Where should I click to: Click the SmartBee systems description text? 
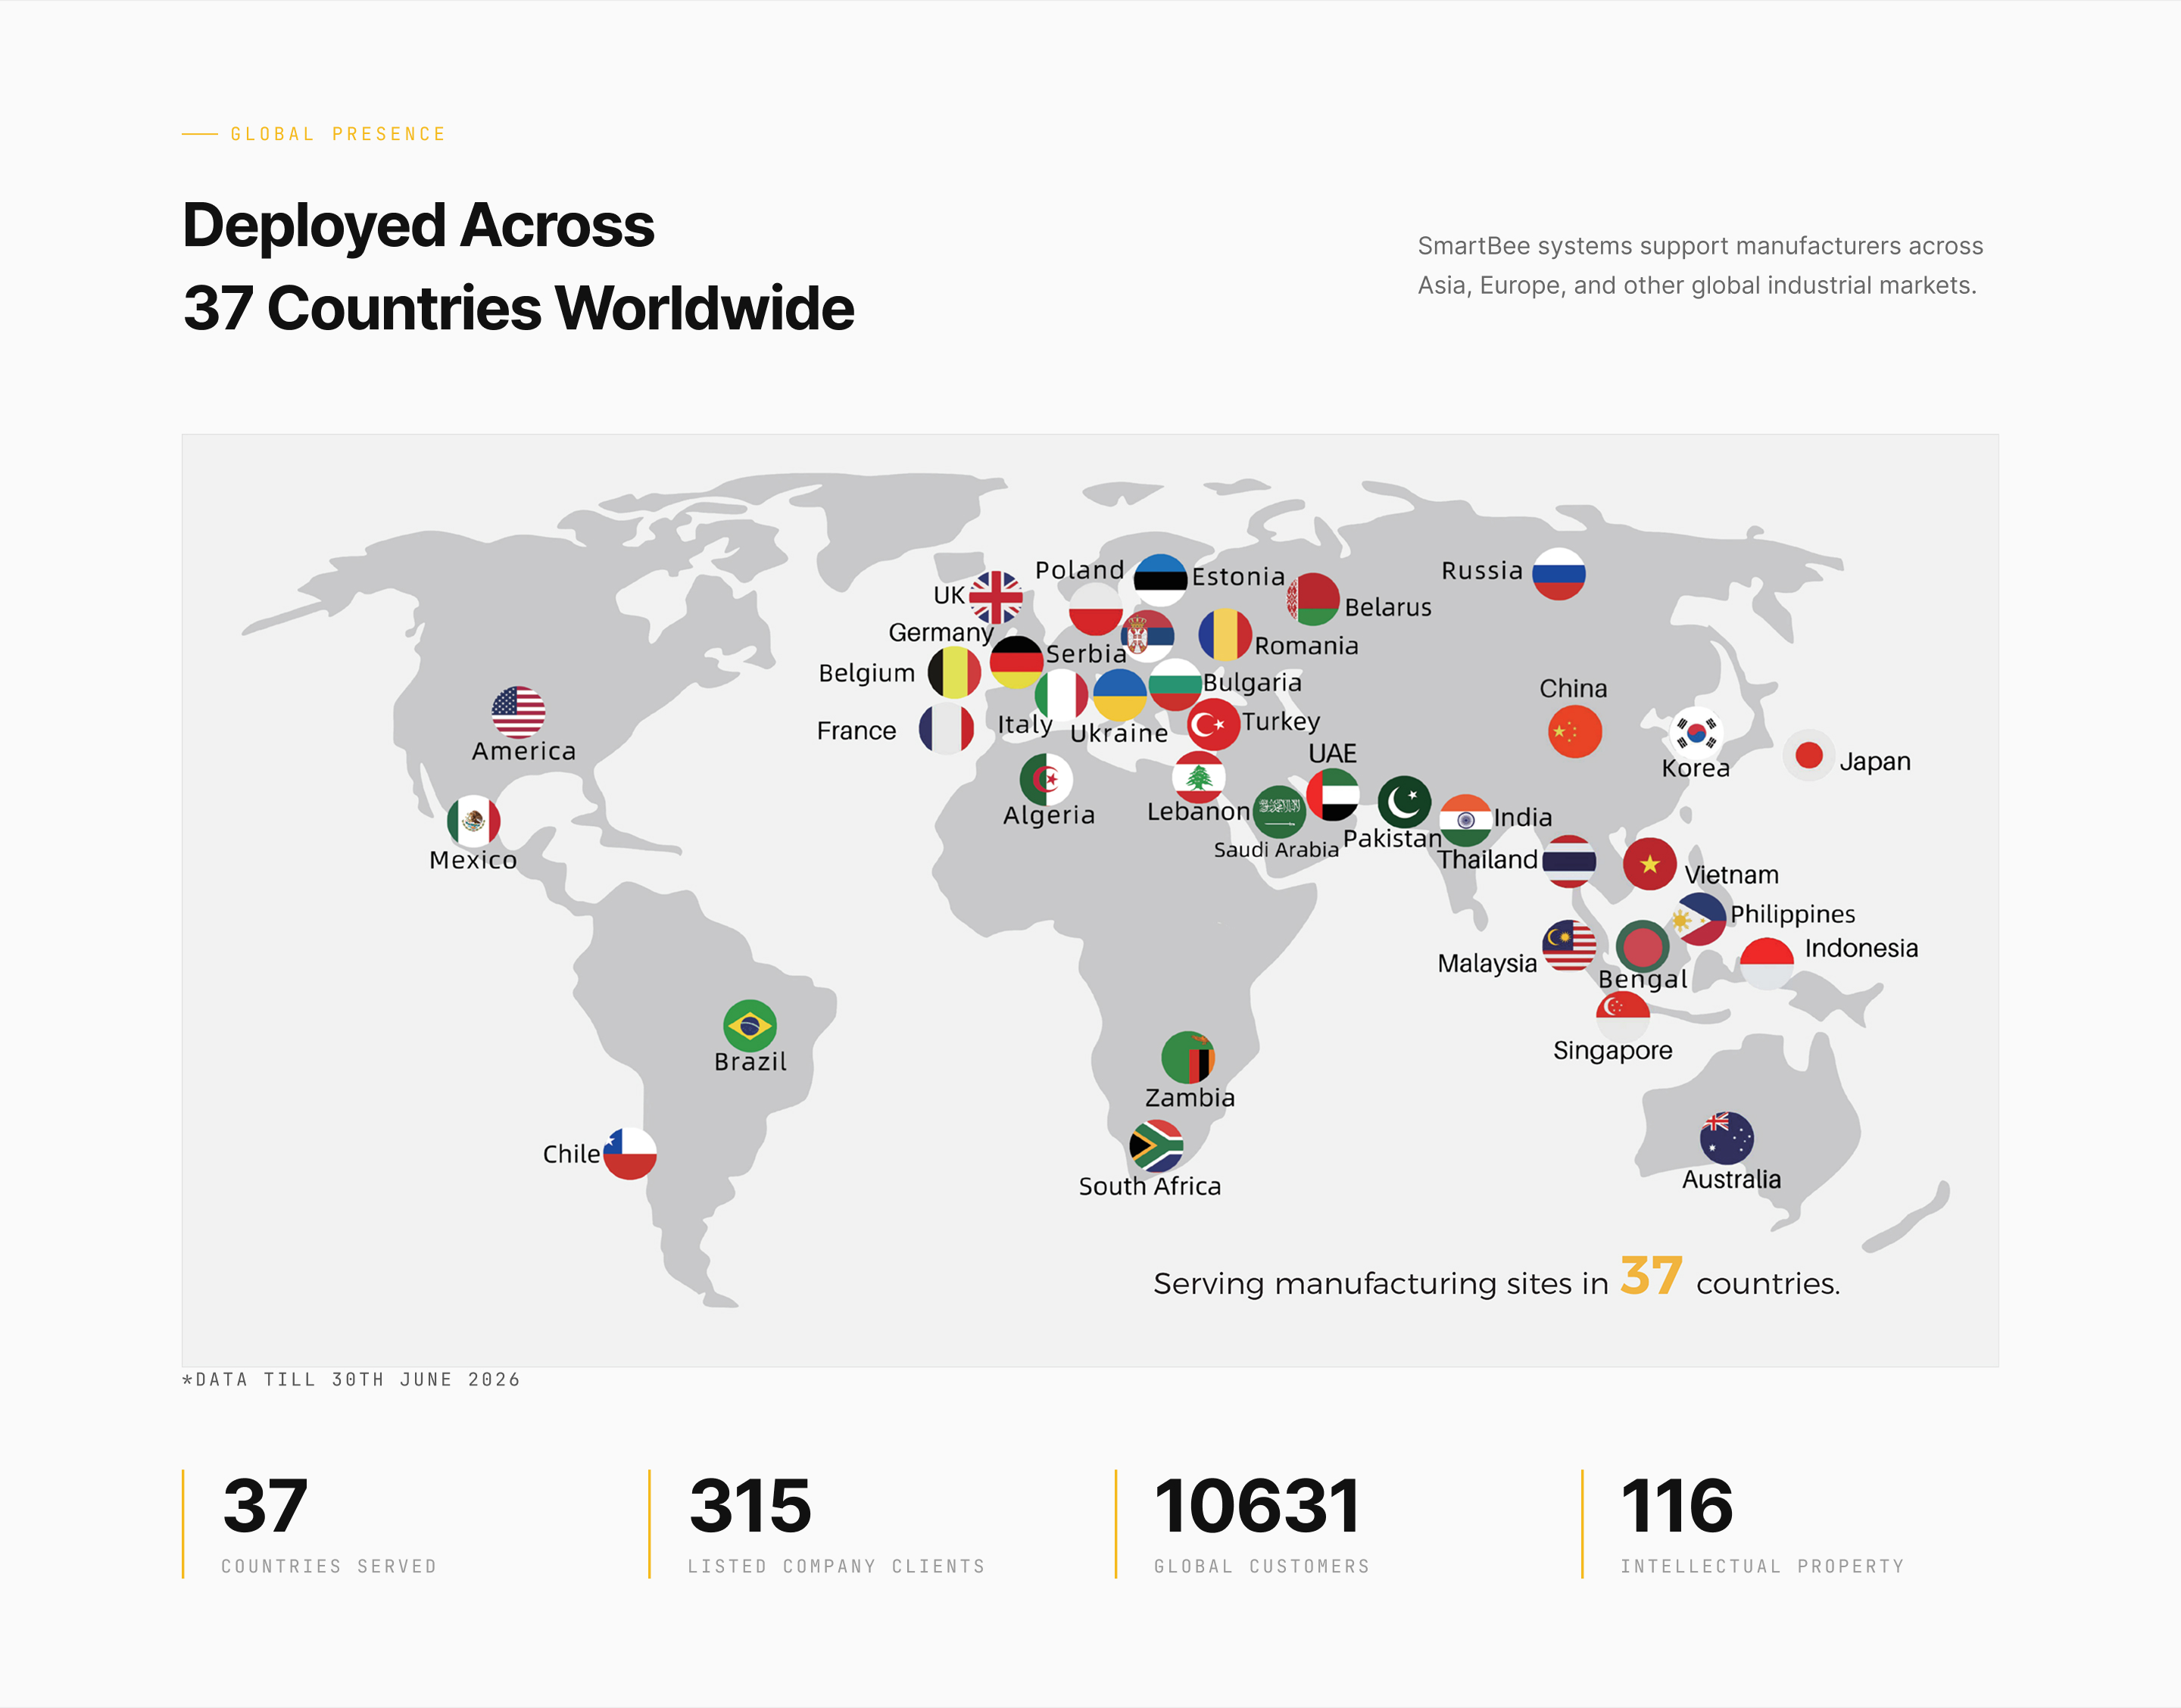click(x=1700, y=265)
